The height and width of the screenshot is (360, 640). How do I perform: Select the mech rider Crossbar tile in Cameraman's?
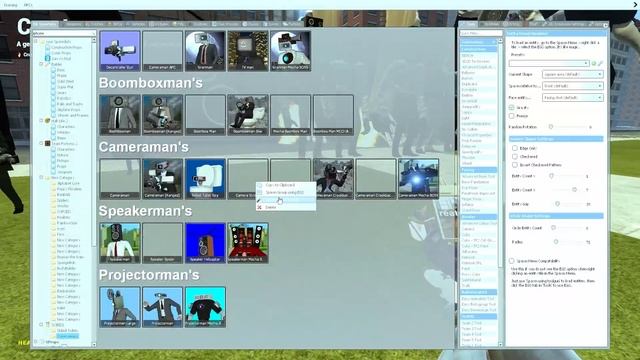pos(333,179)
